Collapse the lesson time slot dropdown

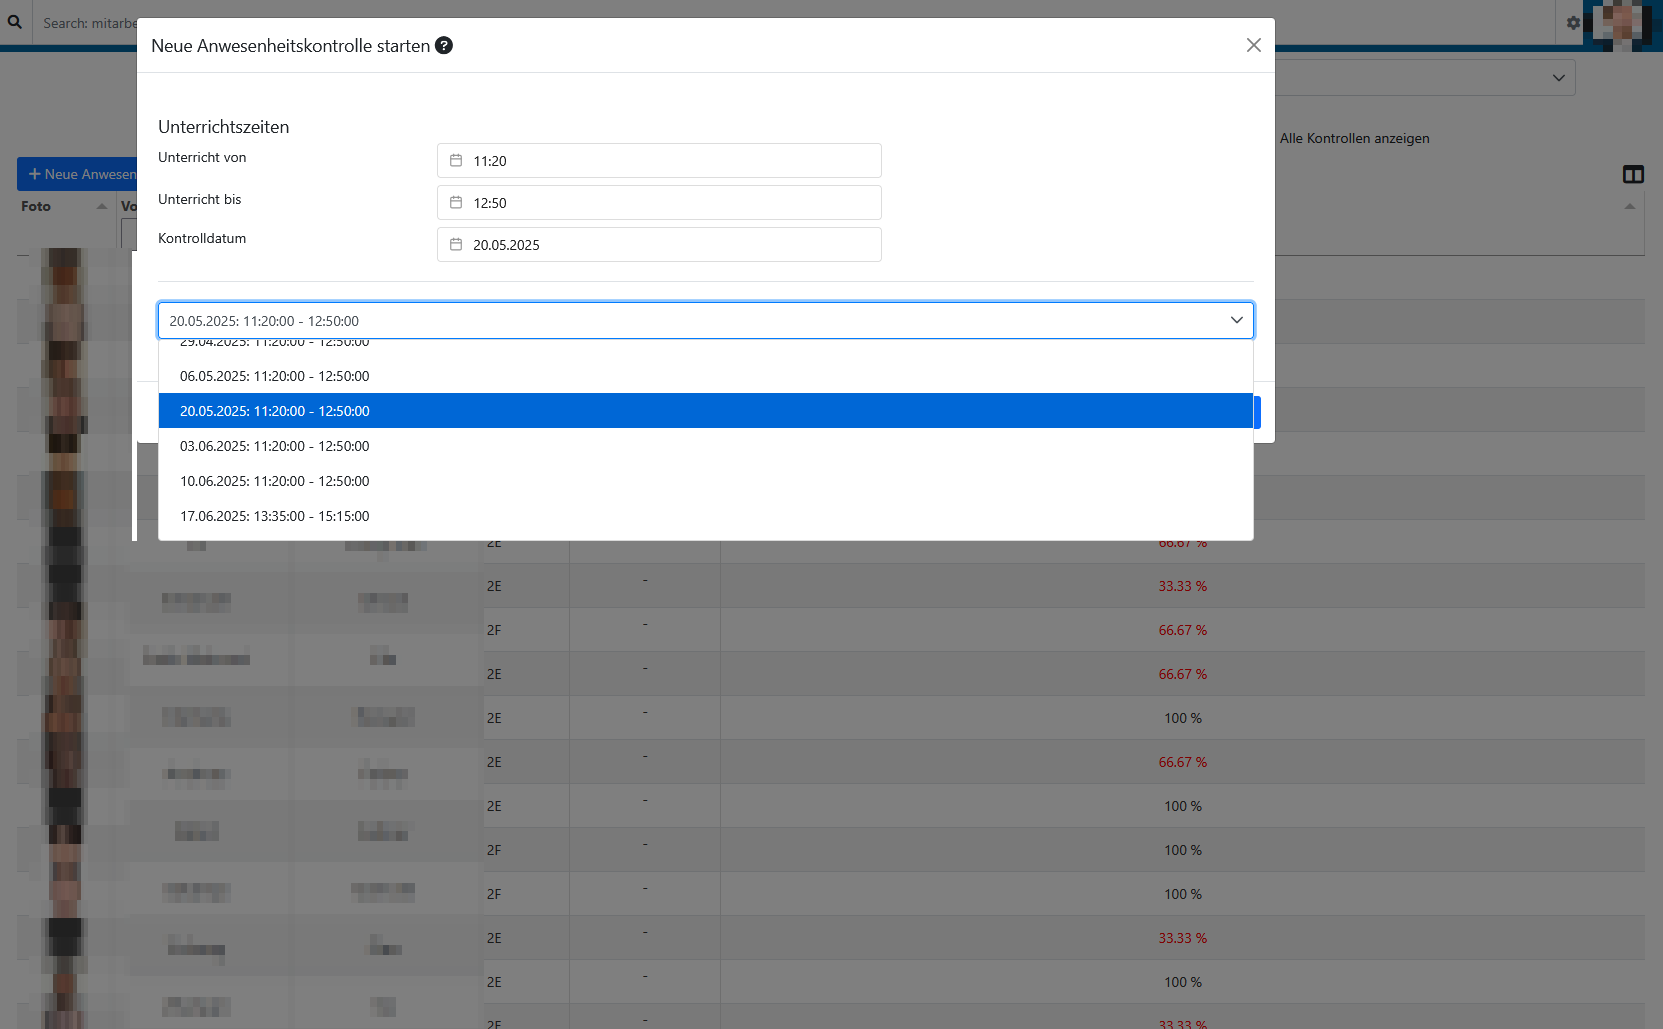pyautogui.click(x=1236, y=320)
